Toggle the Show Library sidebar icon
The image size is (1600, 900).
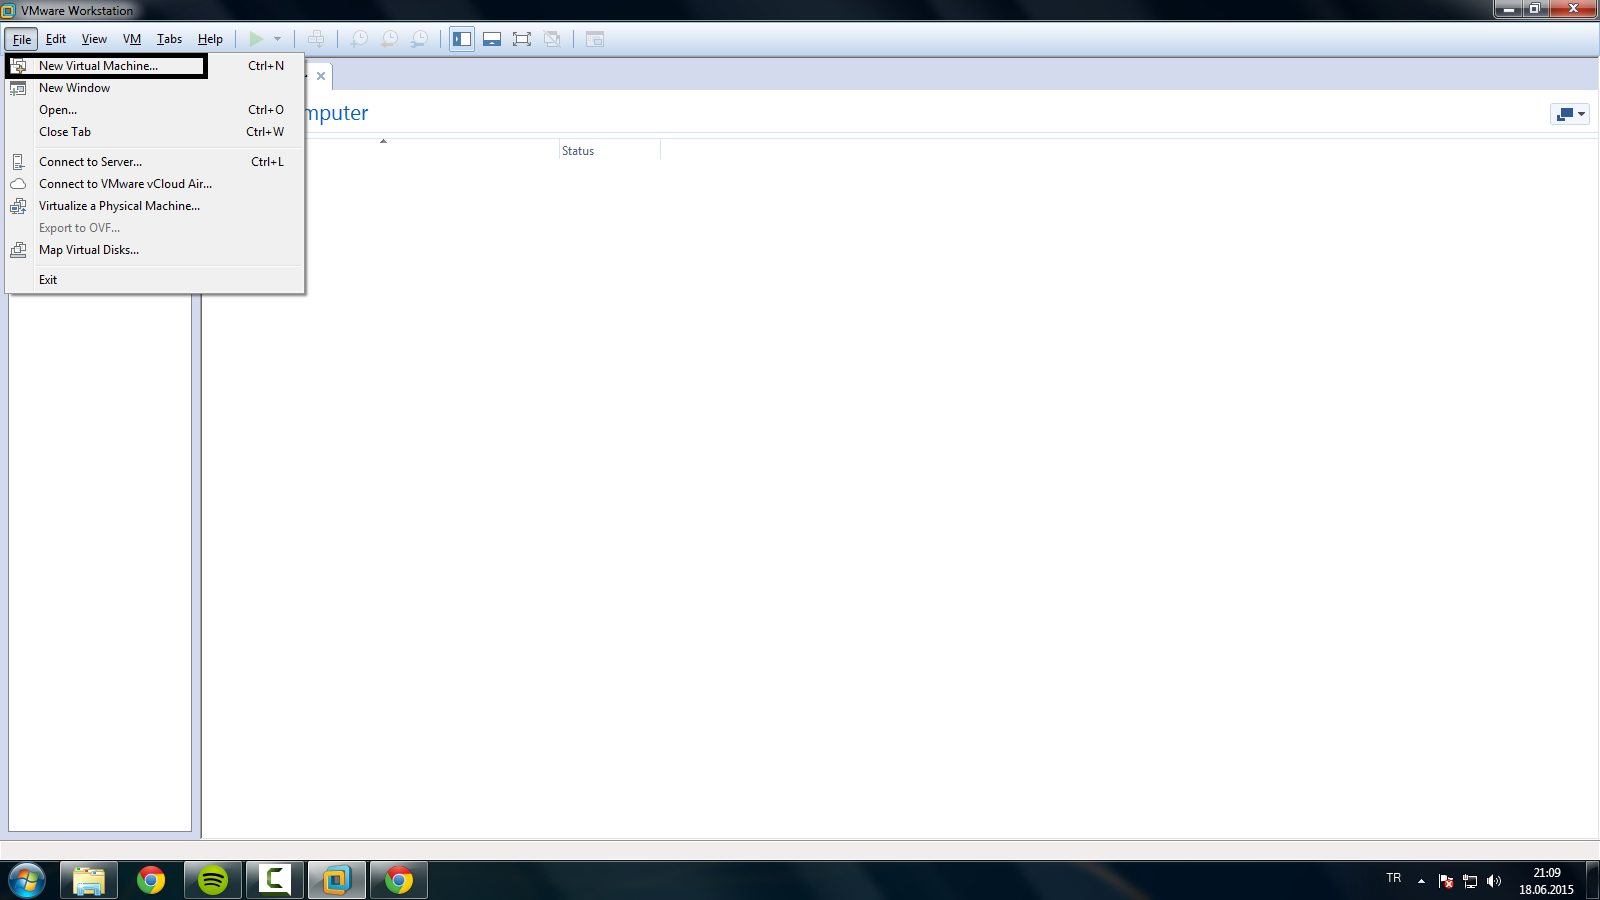click(462, 39)
